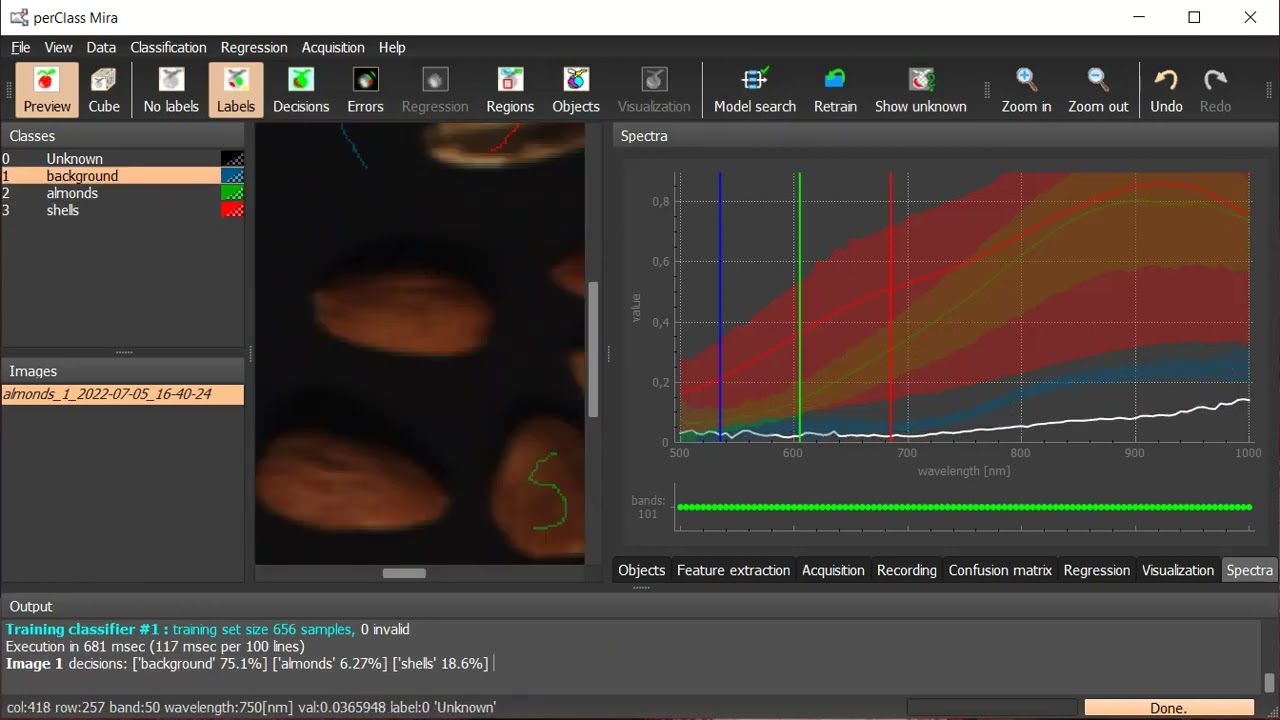Click the almonds green color swatch
The image size is (1280, 720).
[232, 193]
